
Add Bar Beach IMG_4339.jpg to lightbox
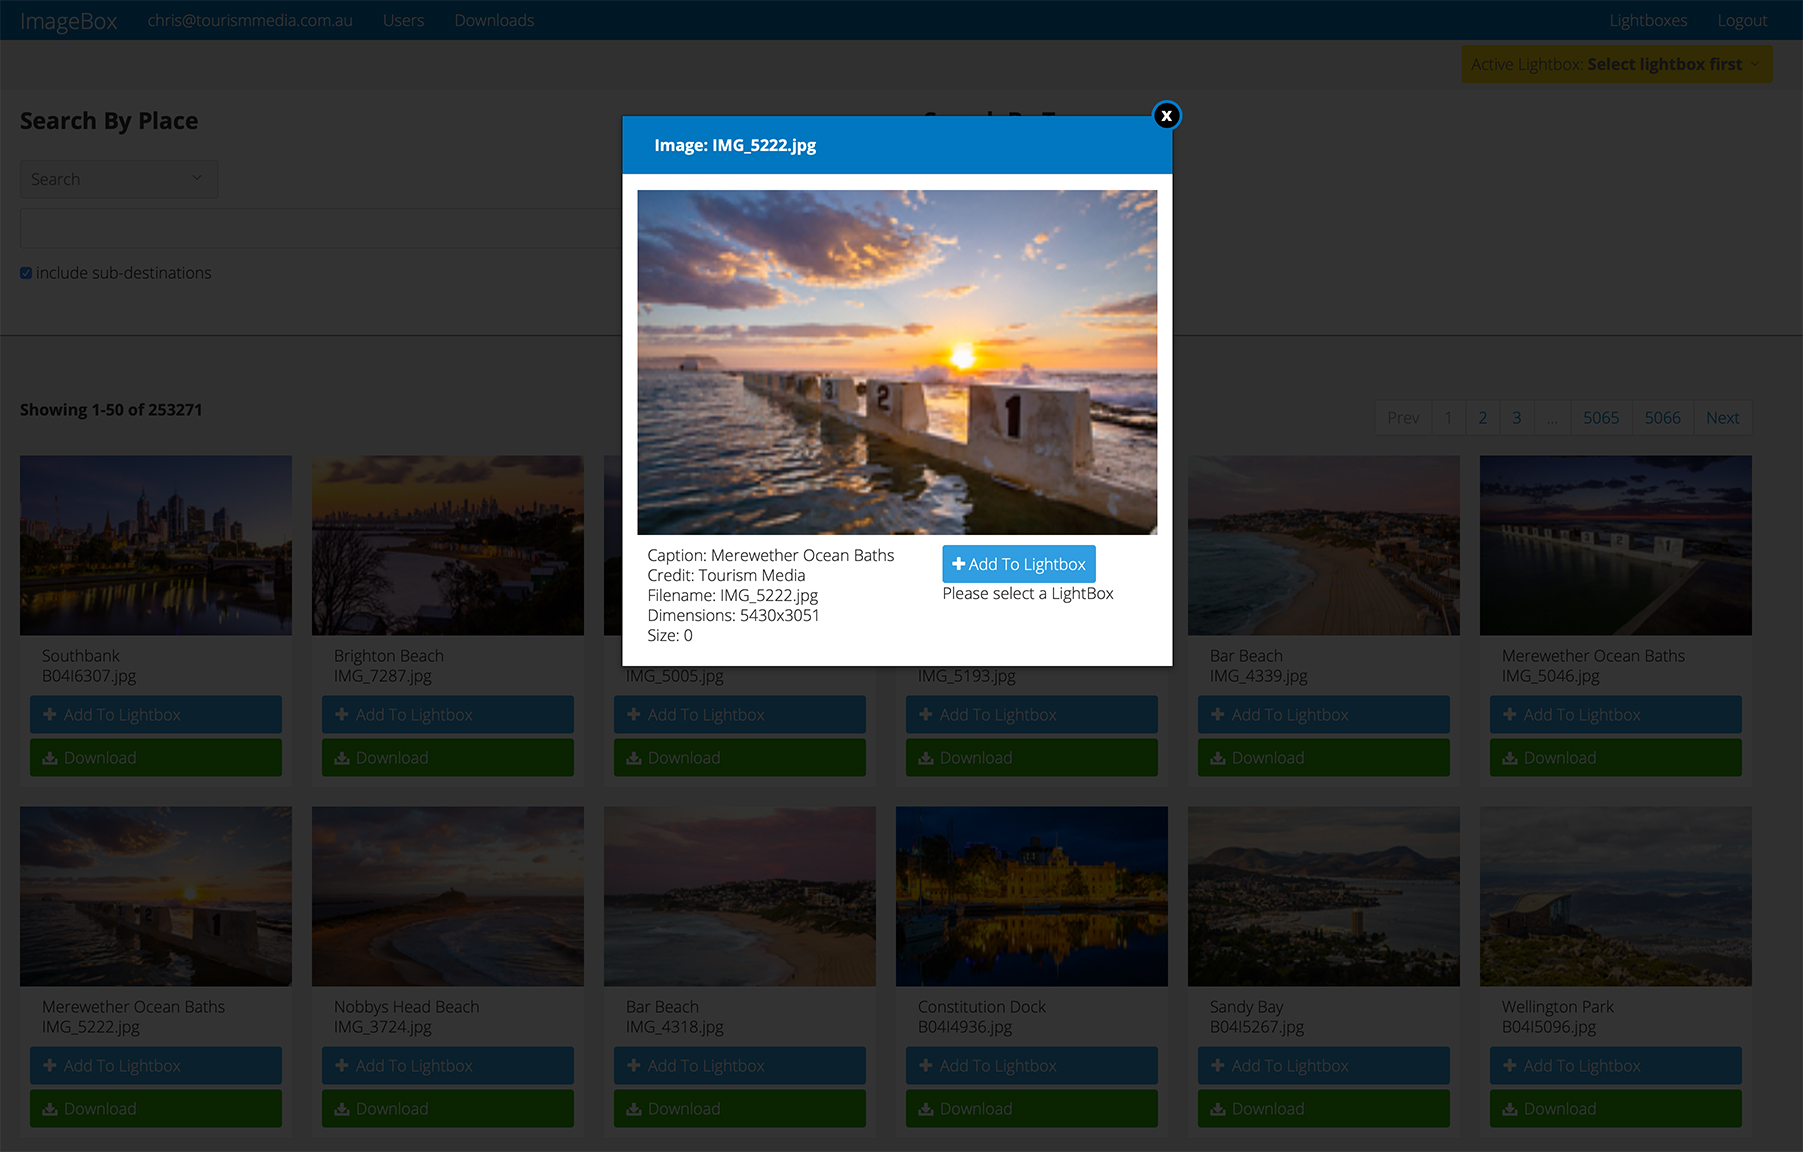point(1324,715)
